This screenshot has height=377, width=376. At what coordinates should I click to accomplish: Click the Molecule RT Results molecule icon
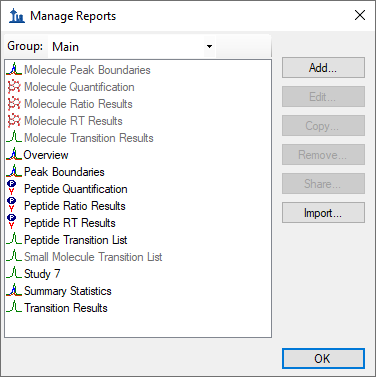tap(14, 121)
